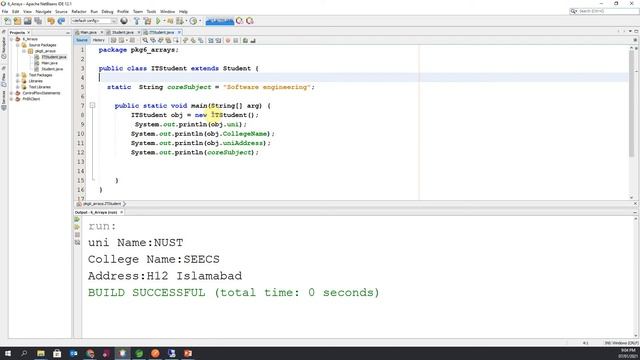Open the Navigate menu
Image resolution: width=640 pixels, height=360 pixels.
pyautogui.click(x=43, y=11)
